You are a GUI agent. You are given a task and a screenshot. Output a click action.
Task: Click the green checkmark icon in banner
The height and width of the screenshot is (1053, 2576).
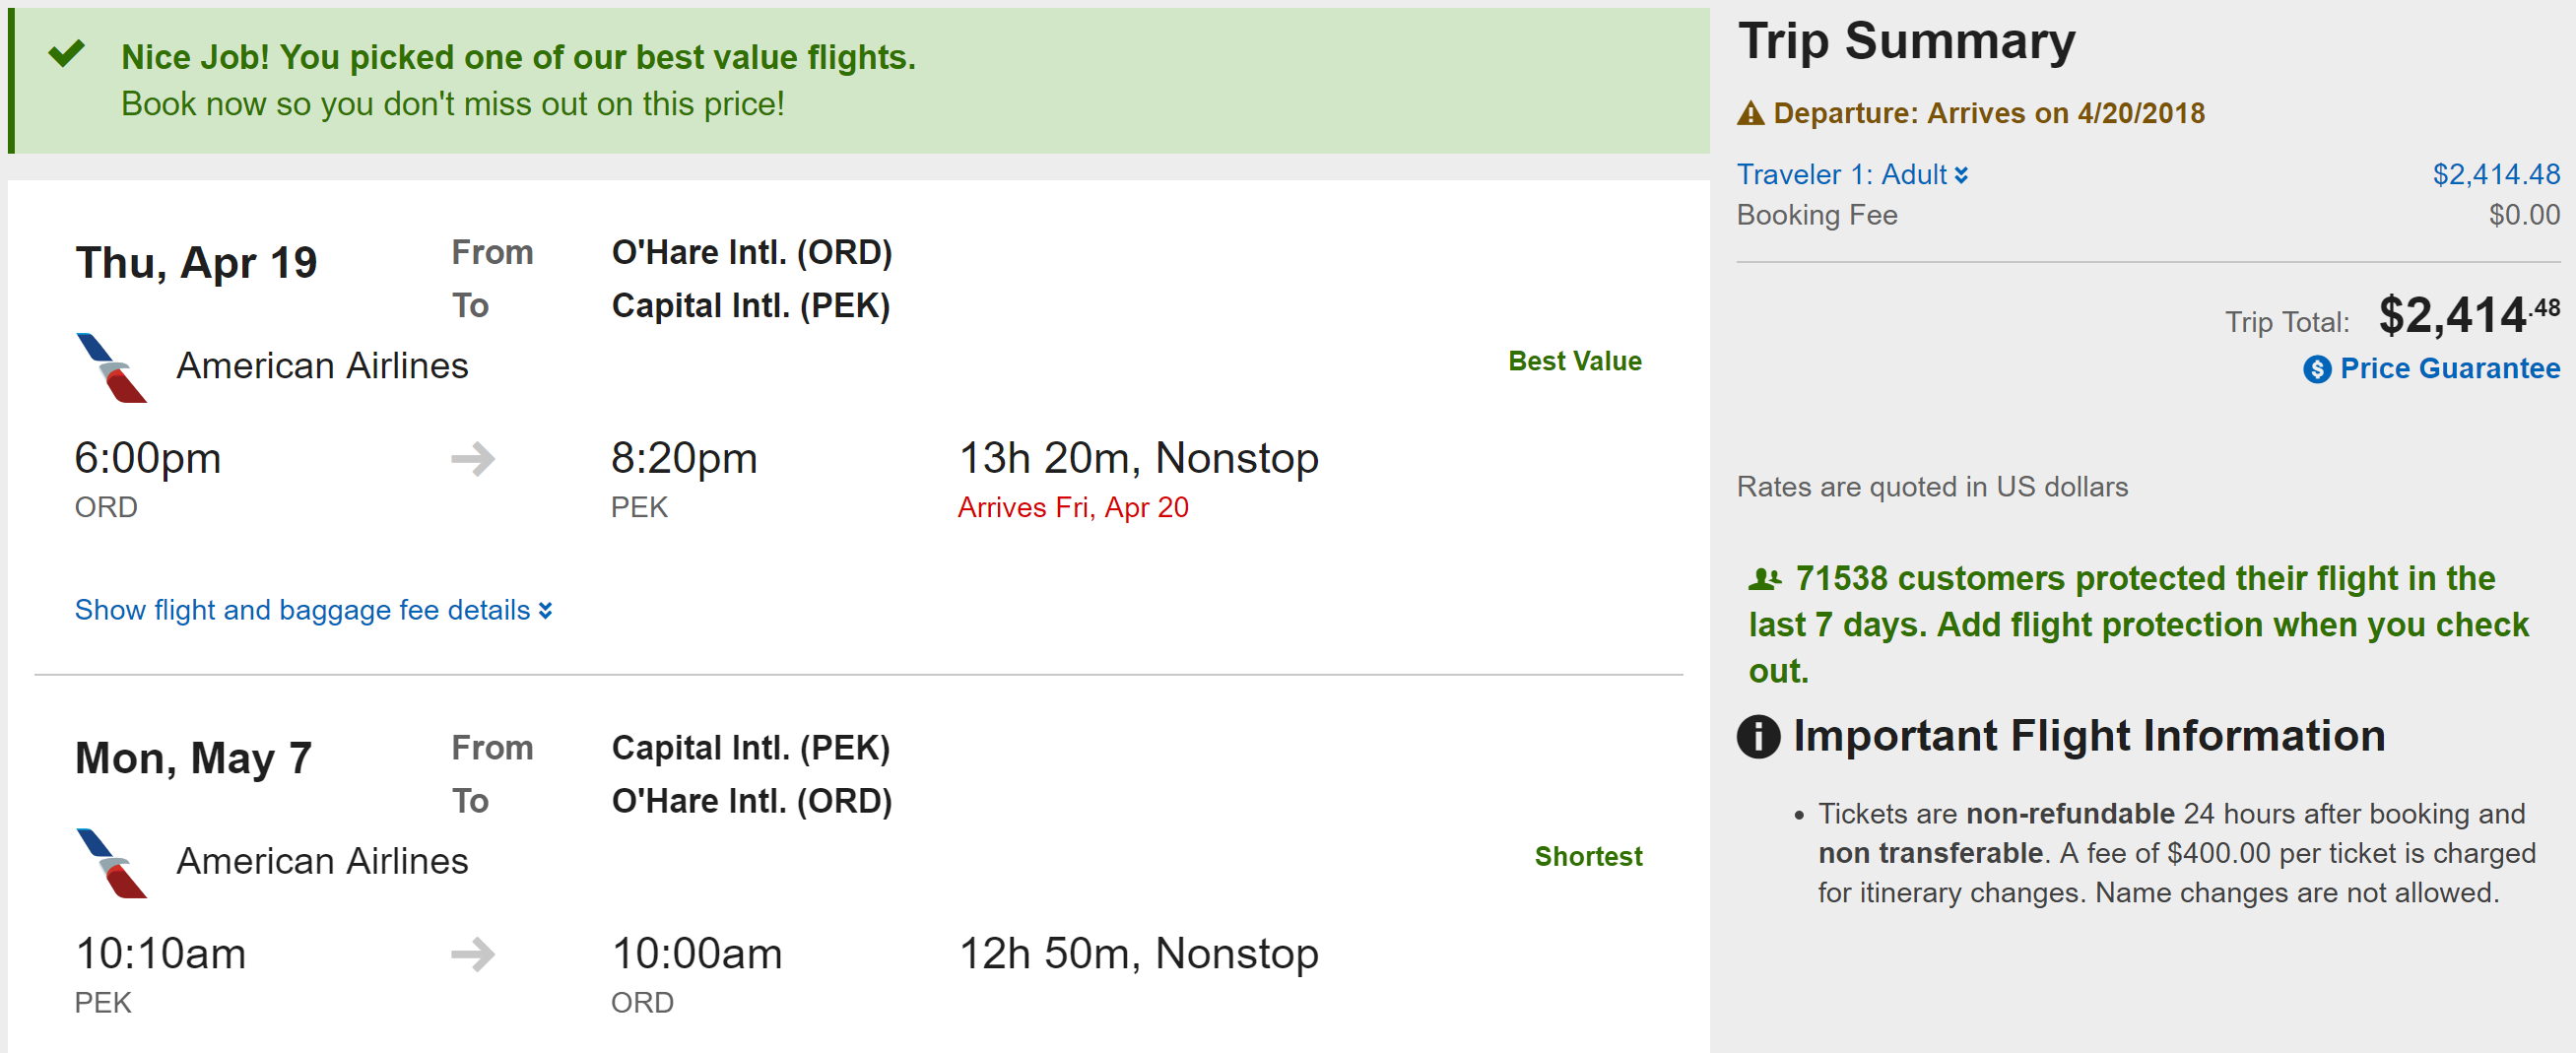(x=67, y=53)
